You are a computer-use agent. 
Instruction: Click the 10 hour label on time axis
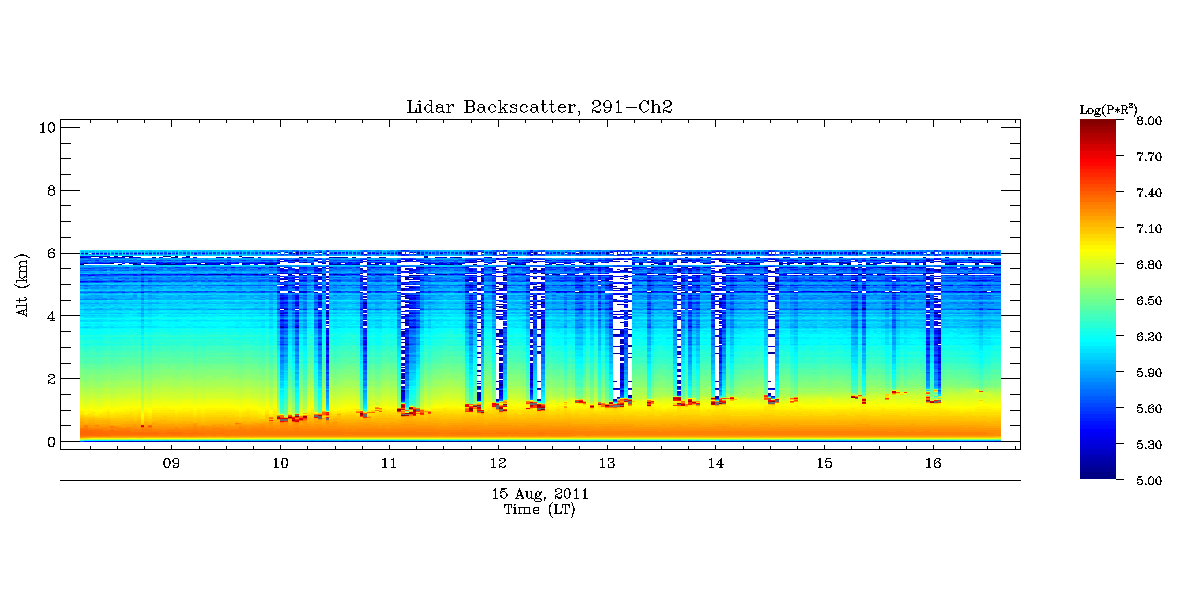point(280,464)
